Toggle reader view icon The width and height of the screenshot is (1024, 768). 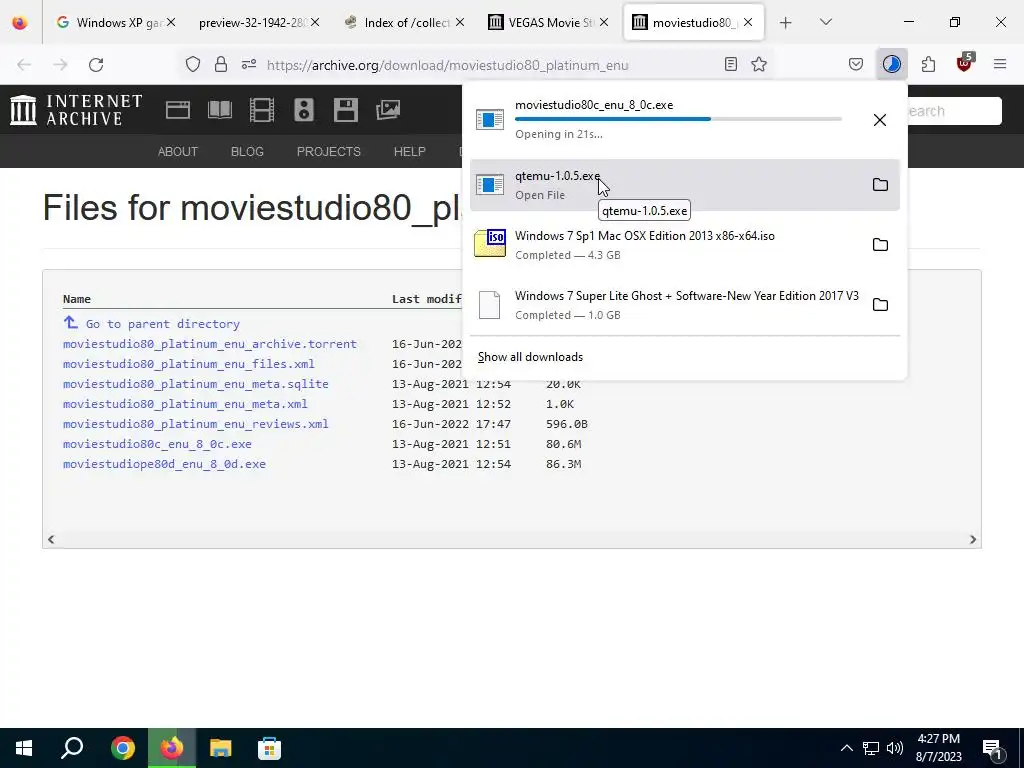[x=731, y=64]
